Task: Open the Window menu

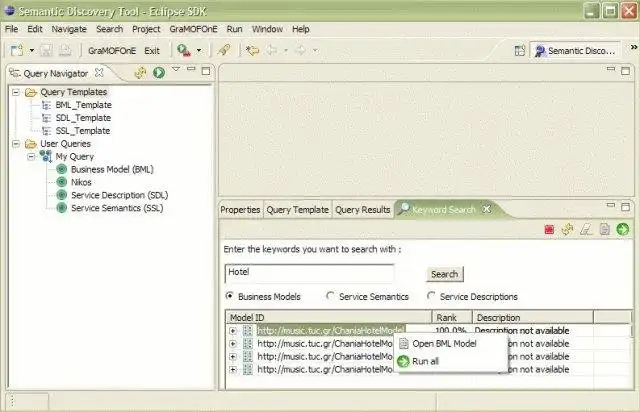Action: click(x=267, y=29)
